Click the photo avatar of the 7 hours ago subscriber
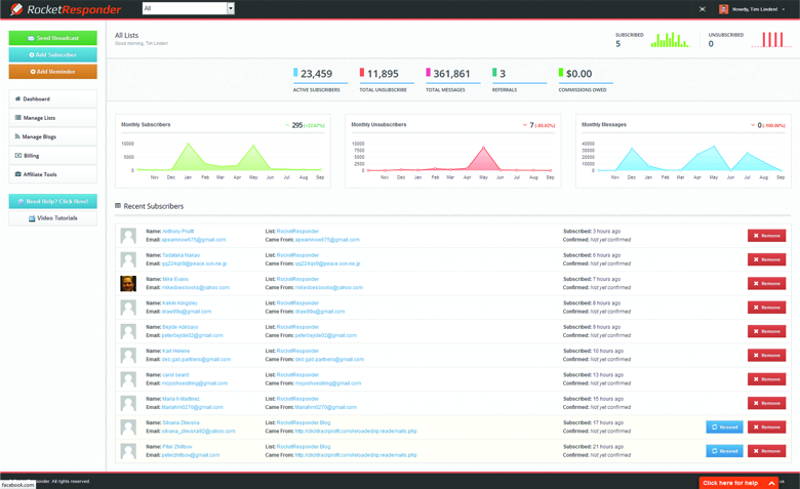The height and width of the screenshot is (489, 800). click(128, 283)
